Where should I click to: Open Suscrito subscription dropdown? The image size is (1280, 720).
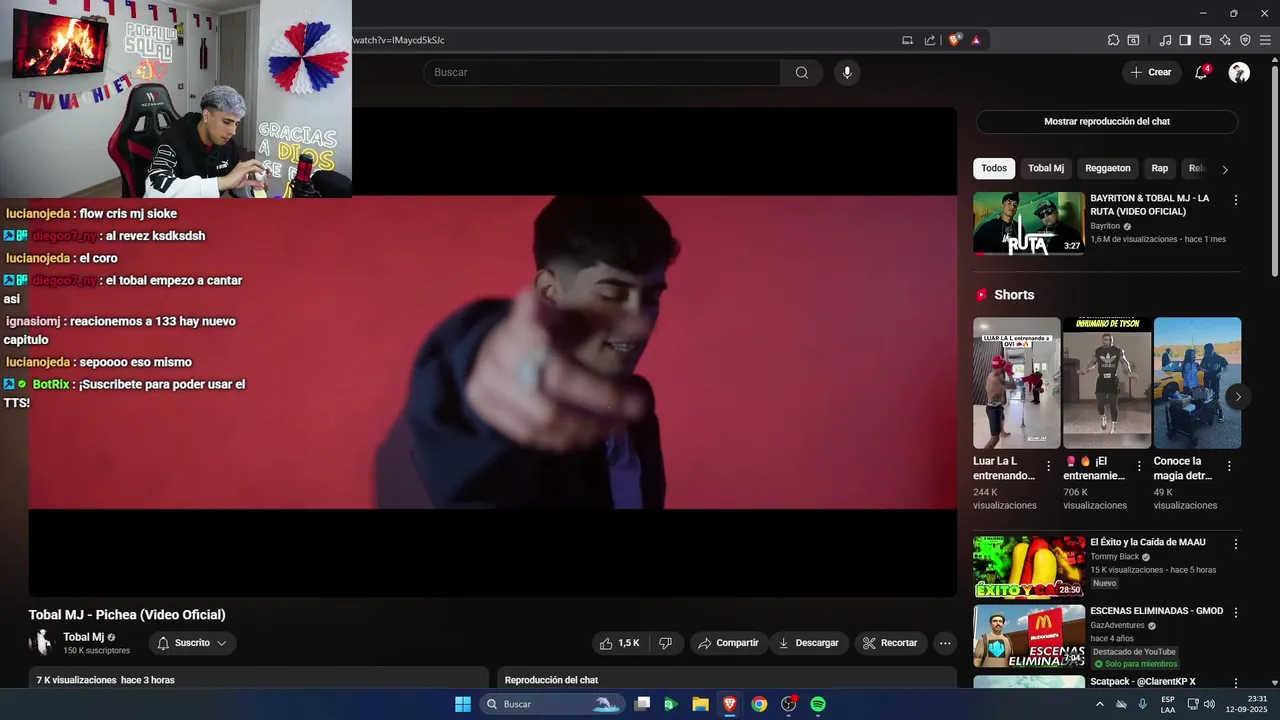(x=191, y=643)
